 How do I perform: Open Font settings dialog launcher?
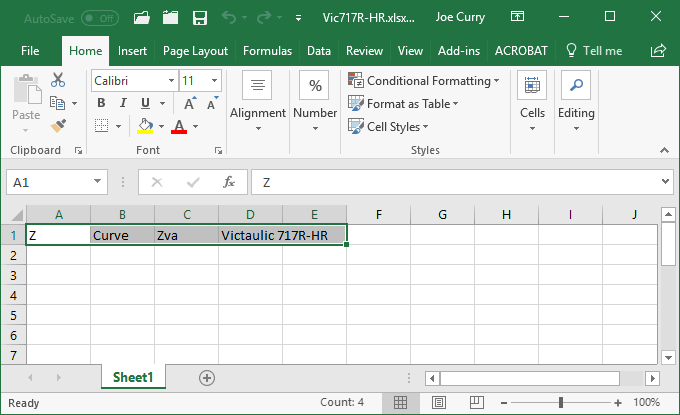[219, 150]
